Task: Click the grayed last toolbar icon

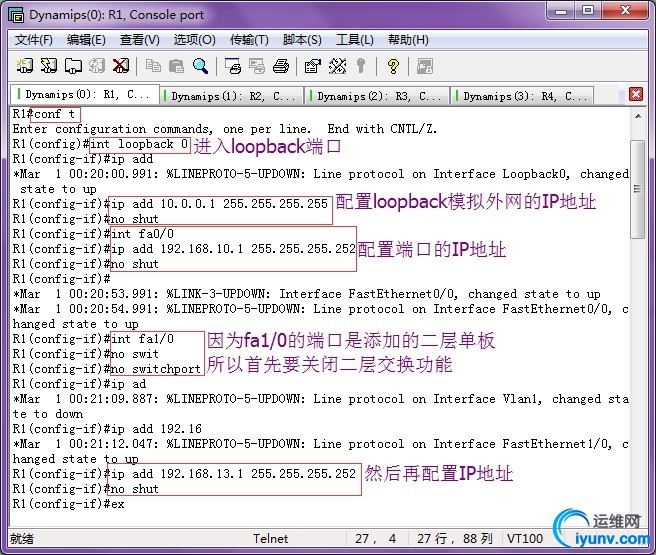Action: [x=425, y=66]
